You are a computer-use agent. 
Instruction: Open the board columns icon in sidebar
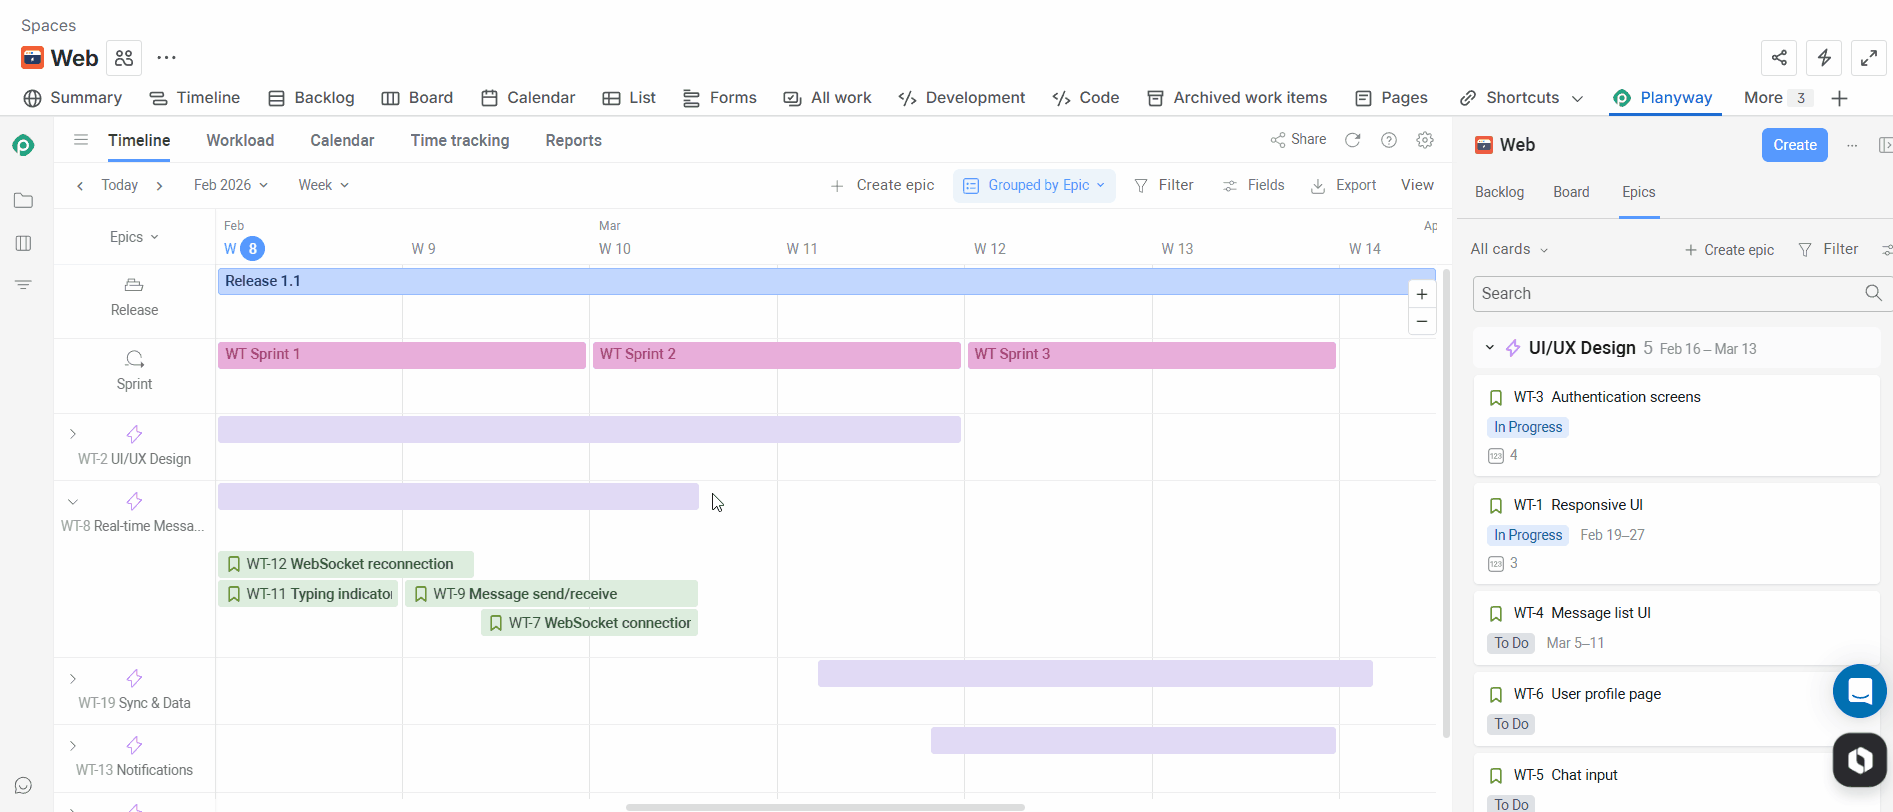tap(24, 243)
